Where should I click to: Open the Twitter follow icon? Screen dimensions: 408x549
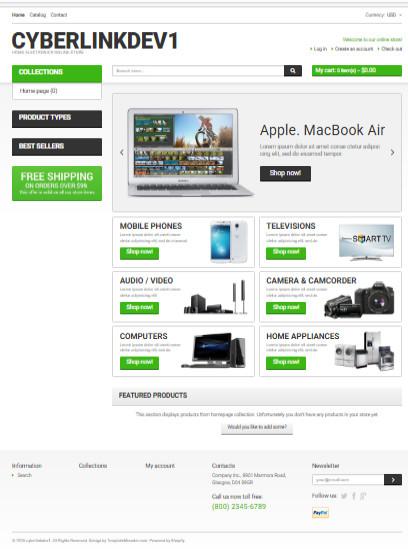coord(344,496)
